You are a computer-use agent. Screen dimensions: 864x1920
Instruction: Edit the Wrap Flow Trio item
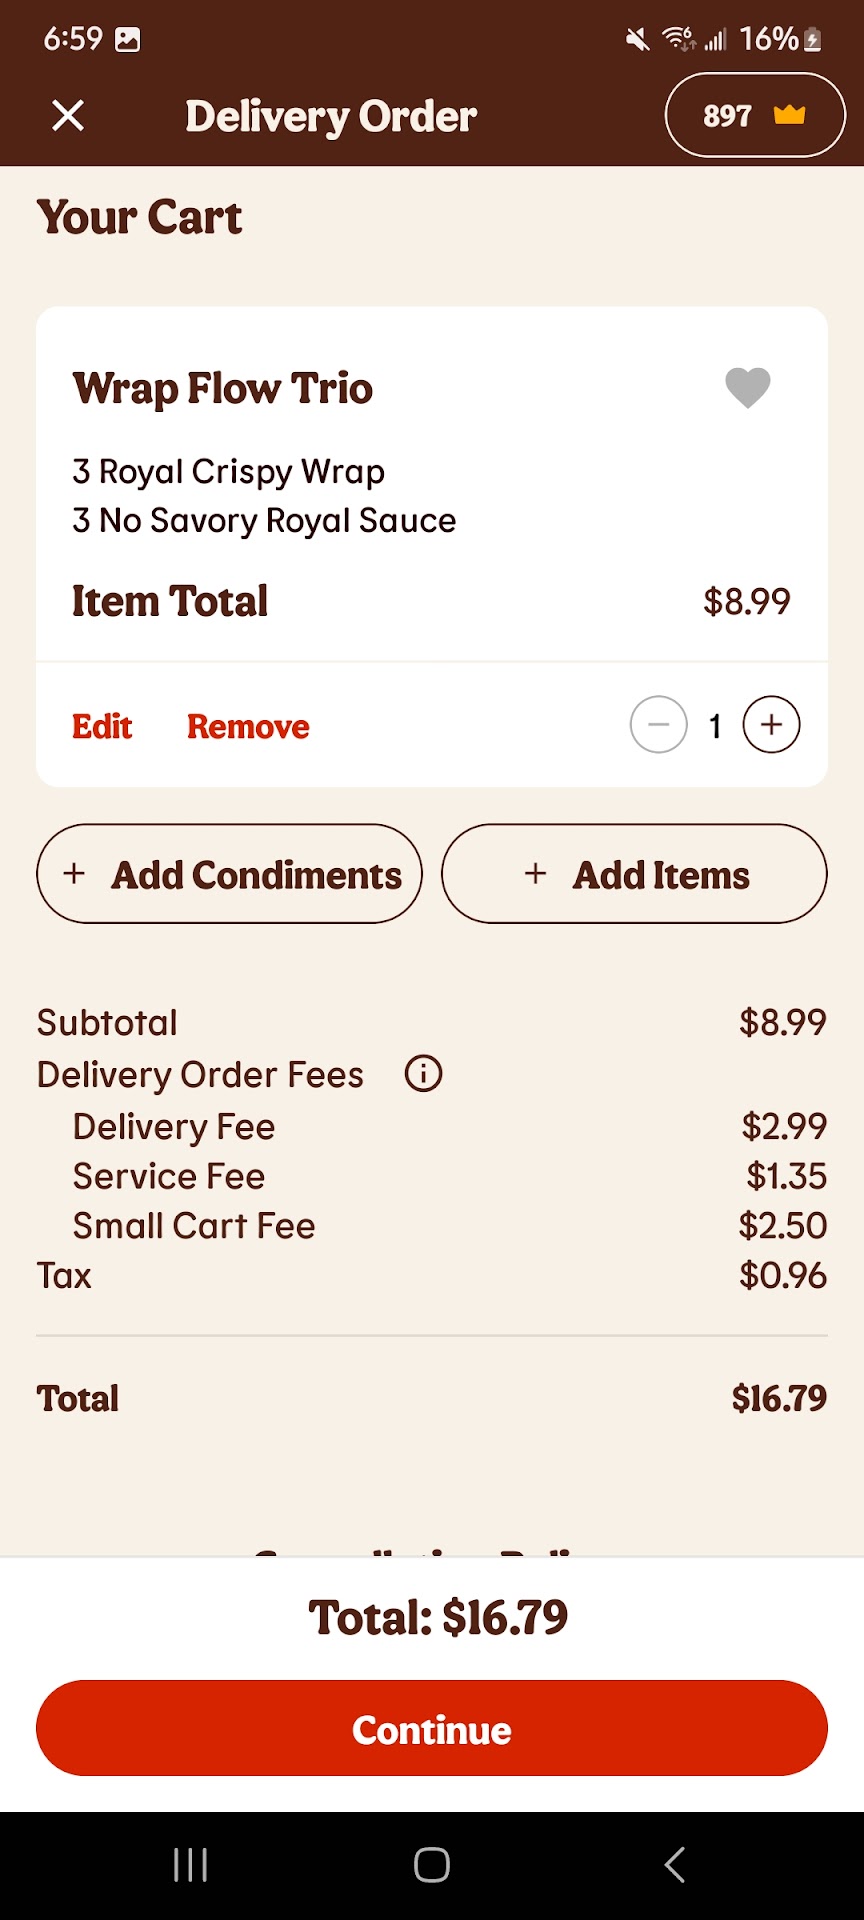click(x=102, y=727)
